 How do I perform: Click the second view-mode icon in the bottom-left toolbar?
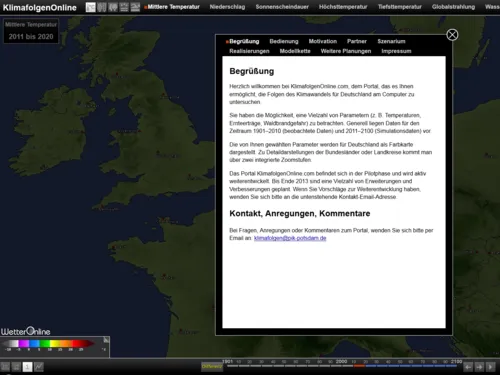(x=16, y=367)
